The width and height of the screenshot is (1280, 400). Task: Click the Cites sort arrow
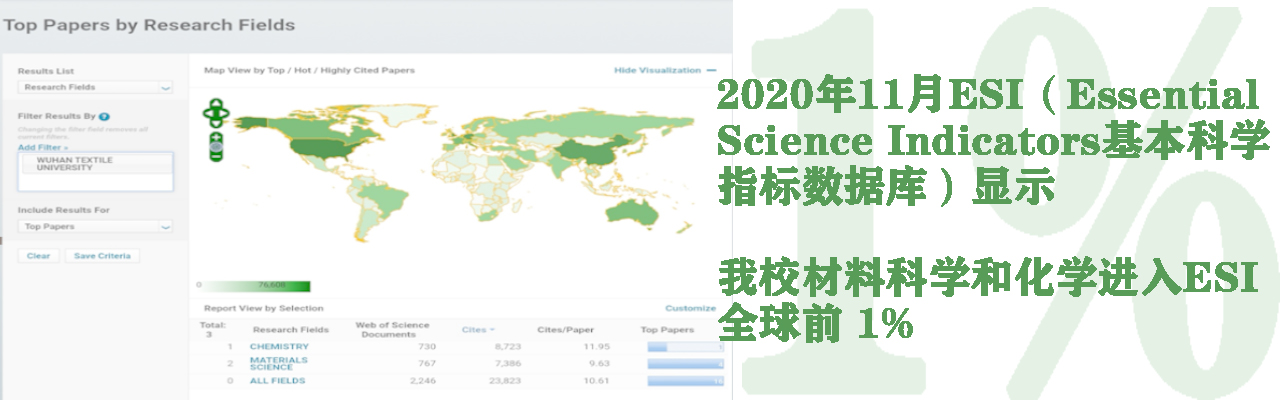[x=492, y=329]
